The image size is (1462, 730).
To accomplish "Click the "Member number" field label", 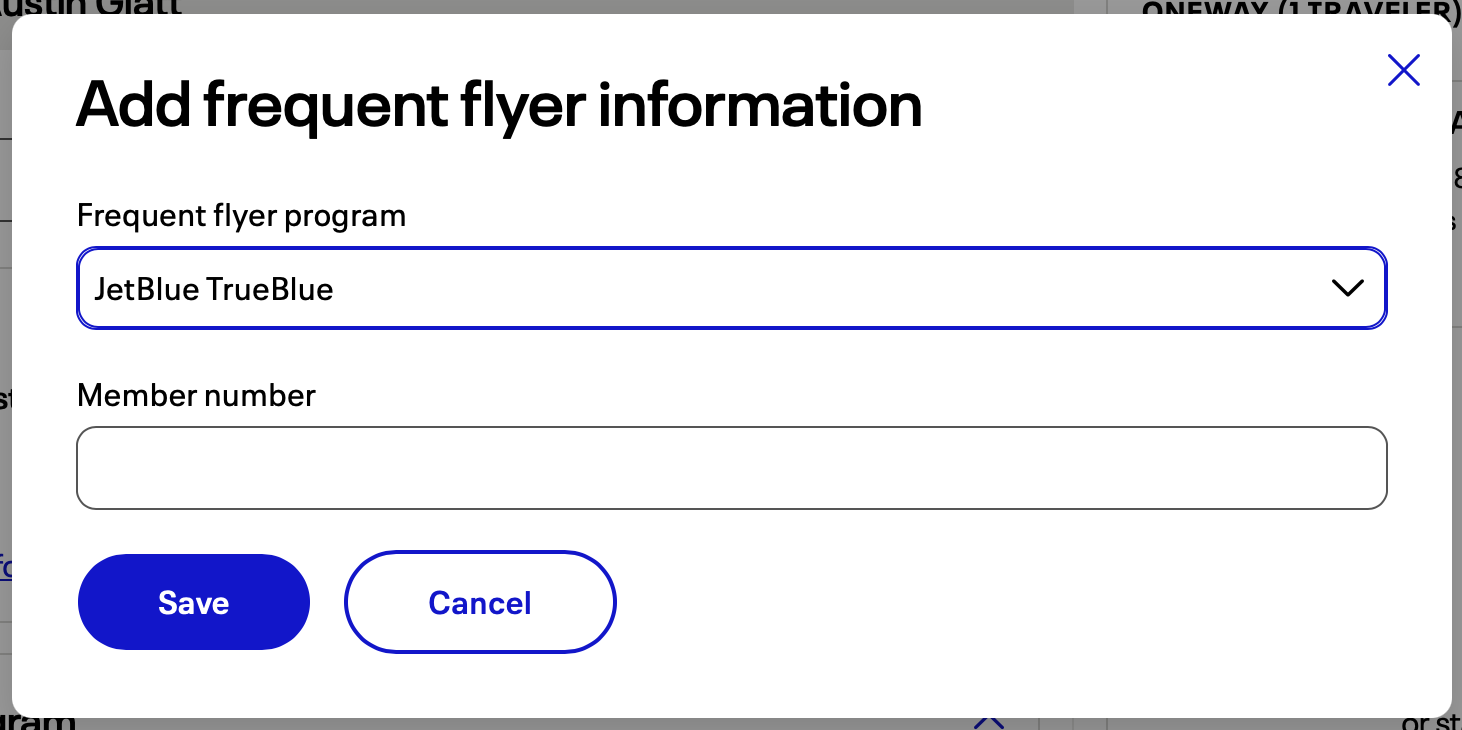I will point(196,396).
